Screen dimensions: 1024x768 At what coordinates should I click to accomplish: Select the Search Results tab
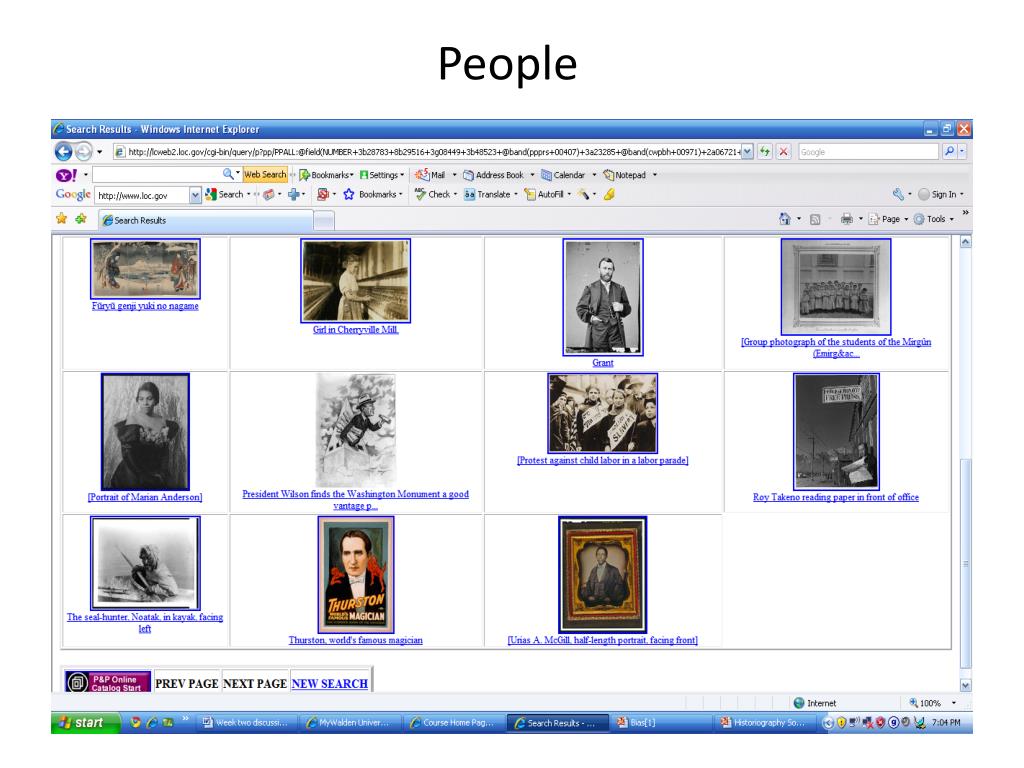(206, 221)
